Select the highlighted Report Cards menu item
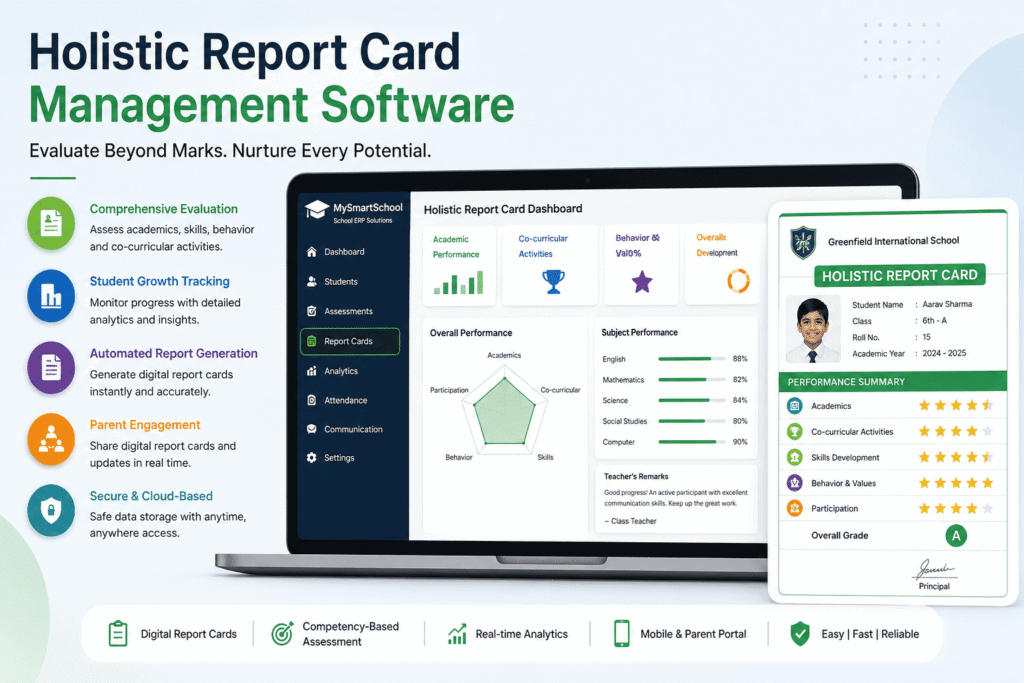Viewport: 1024px width, 683px height. point(350,341)
